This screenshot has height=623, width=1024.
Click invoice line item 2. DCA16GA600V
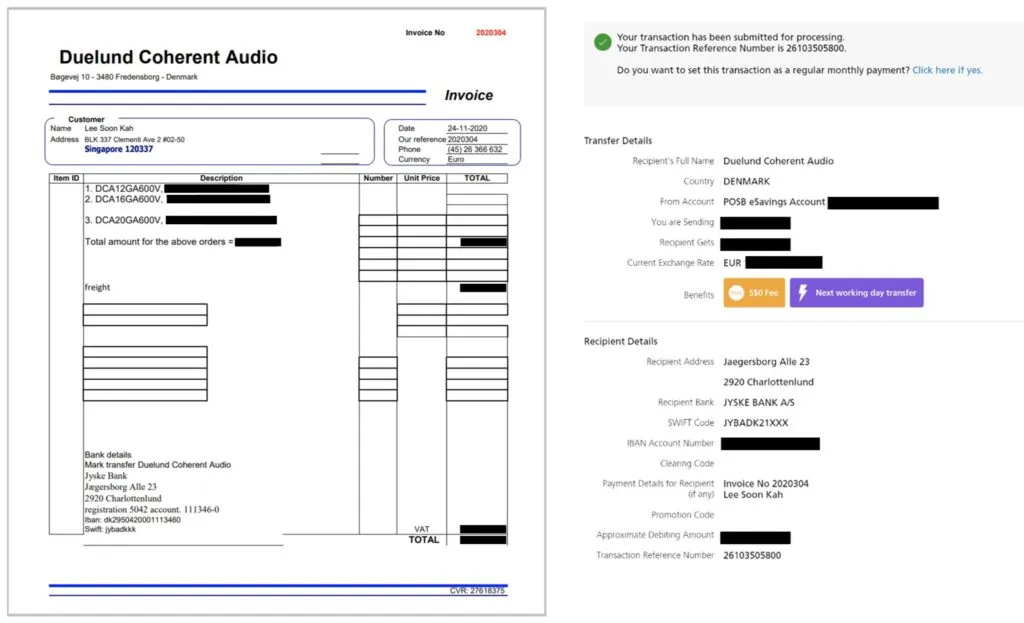[123, 199]
